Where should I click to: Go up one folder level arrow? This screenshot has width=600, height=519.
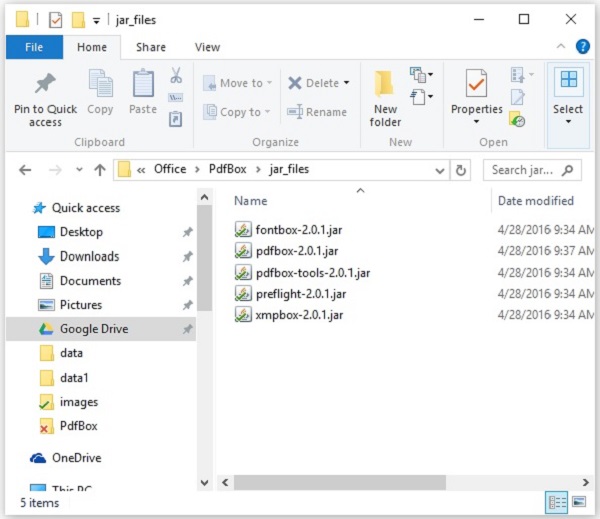click(x=100, y=170)
